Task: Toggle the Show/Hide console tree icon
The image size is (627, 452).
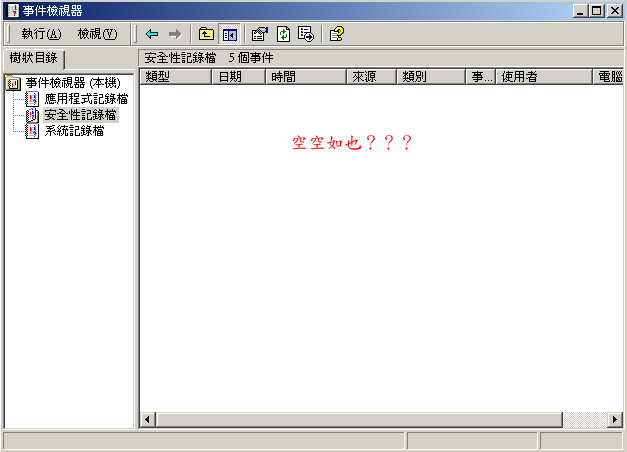Action: [x=230, y=34]
